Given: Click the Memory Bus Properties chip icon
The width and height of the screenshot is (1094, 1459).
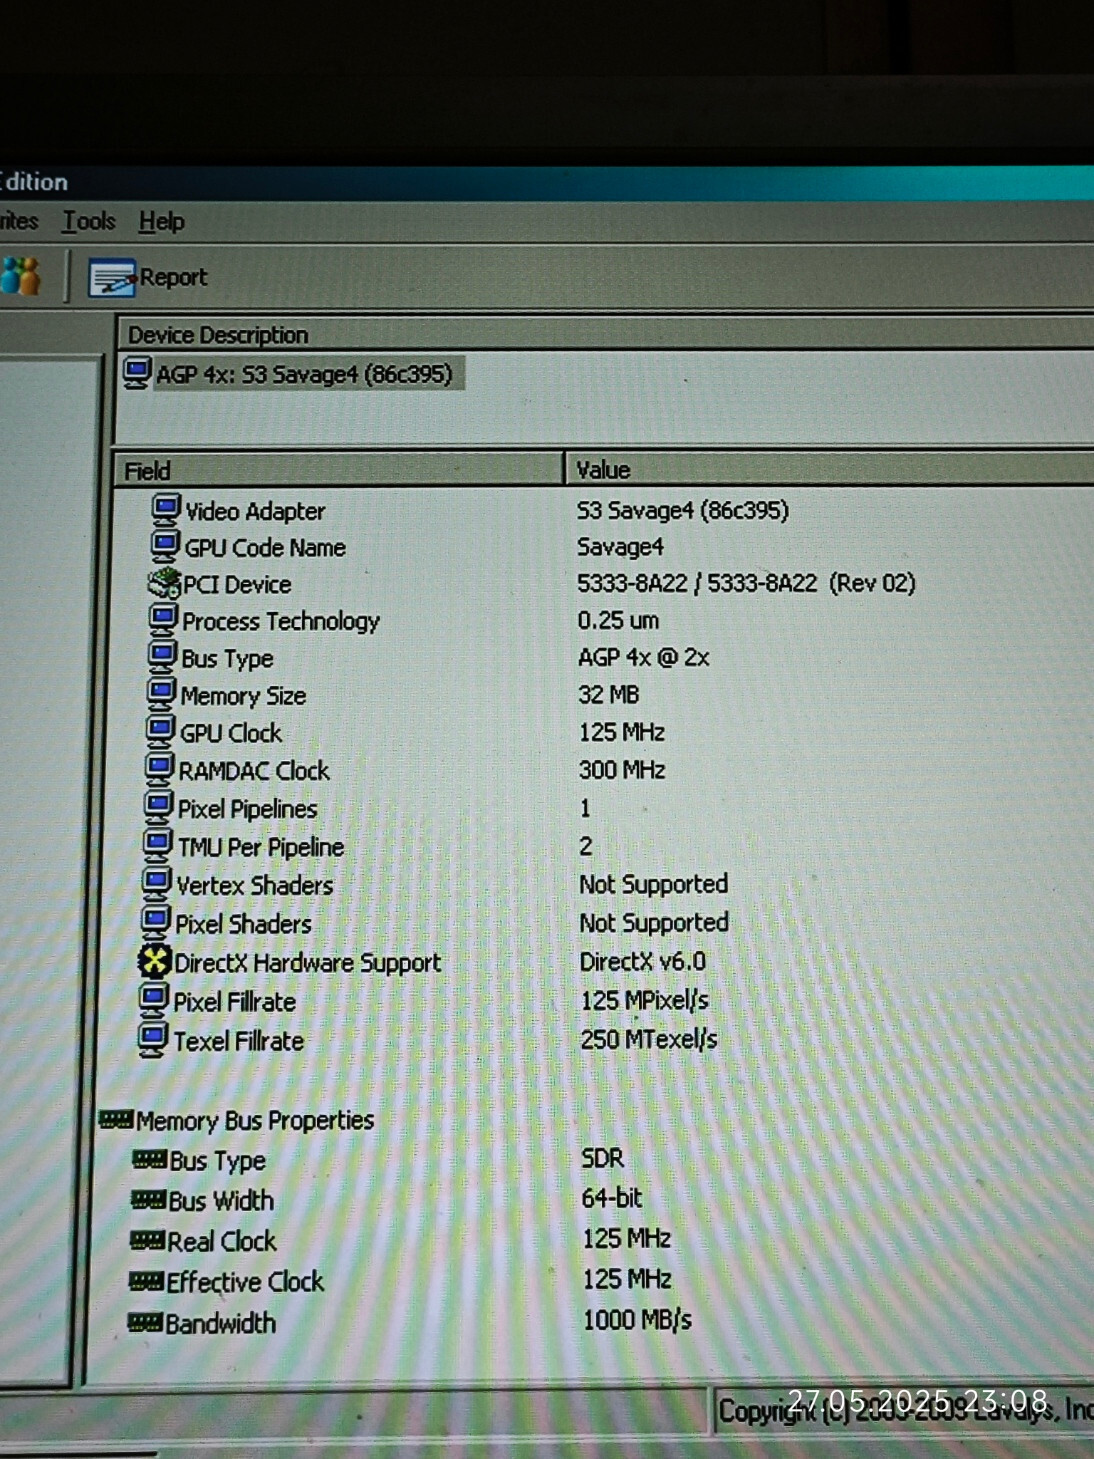Looking at the screenshot, I should (x=116, y=1120).
